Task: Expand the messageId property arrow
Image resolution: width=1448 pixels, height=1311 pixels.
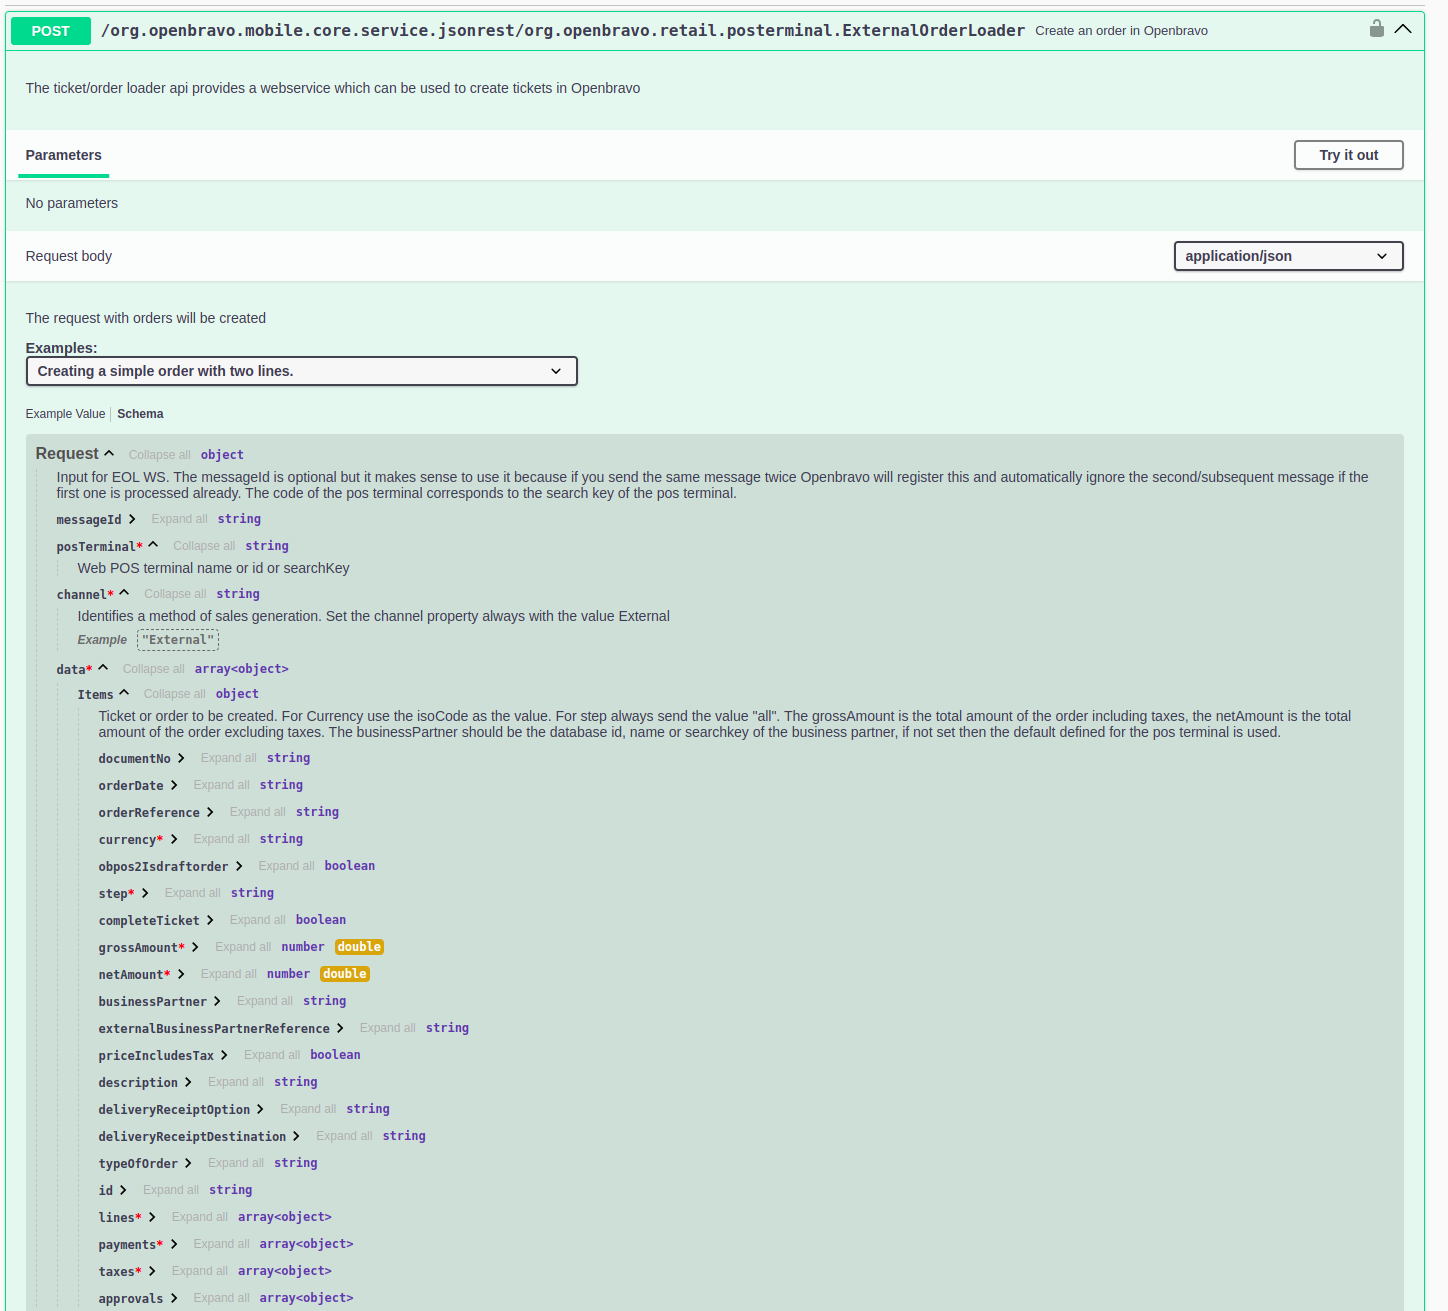Action: tap(132, 519)
